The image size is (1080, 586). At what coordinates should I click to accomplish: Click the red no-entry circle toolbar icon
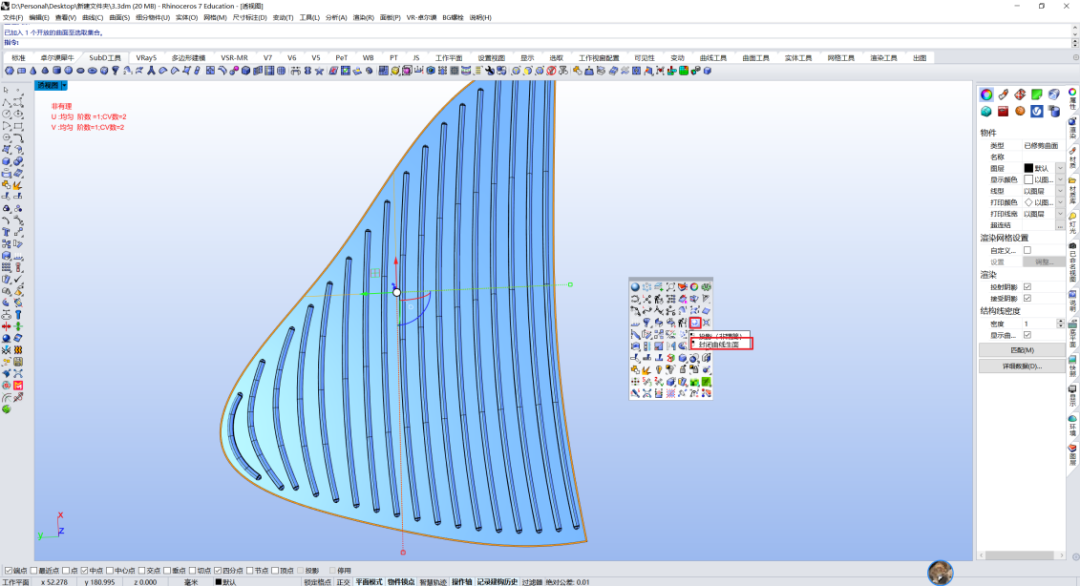(551, 71)
